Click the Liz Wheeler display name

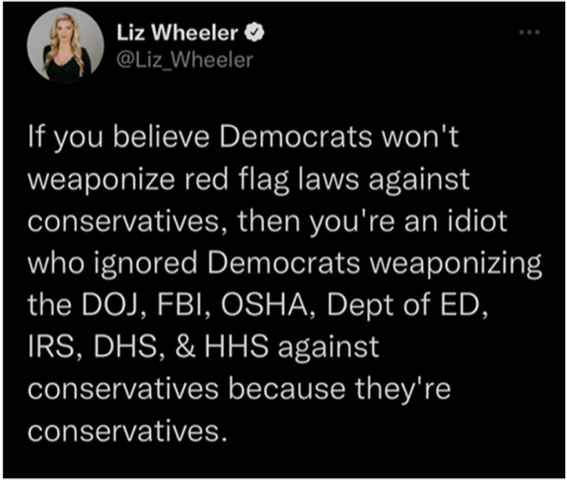coord(177,33)
